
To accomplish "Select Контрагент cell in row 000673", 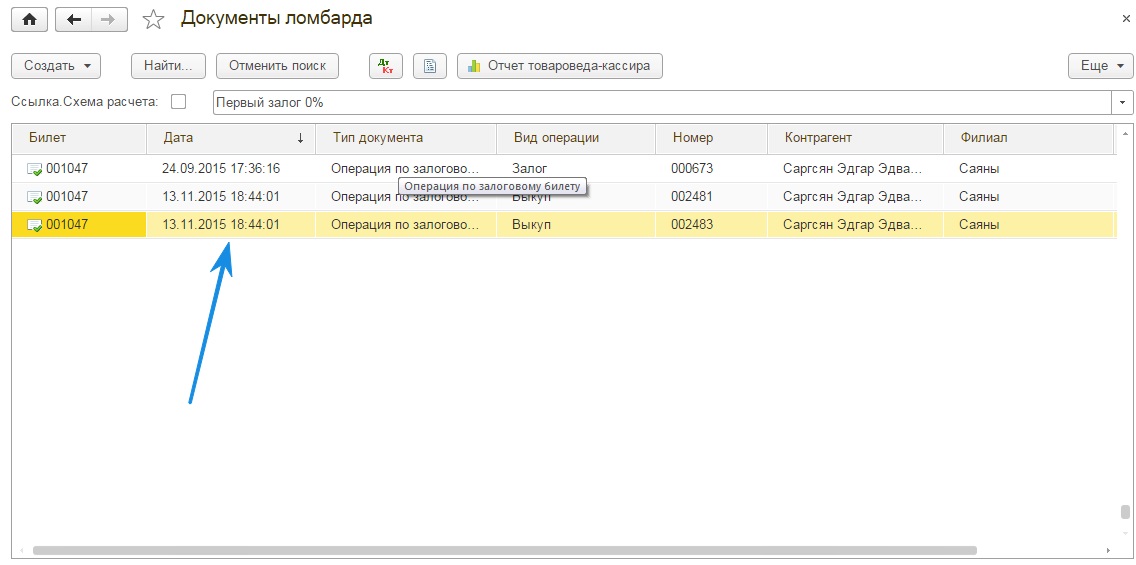I will (856, 169).
